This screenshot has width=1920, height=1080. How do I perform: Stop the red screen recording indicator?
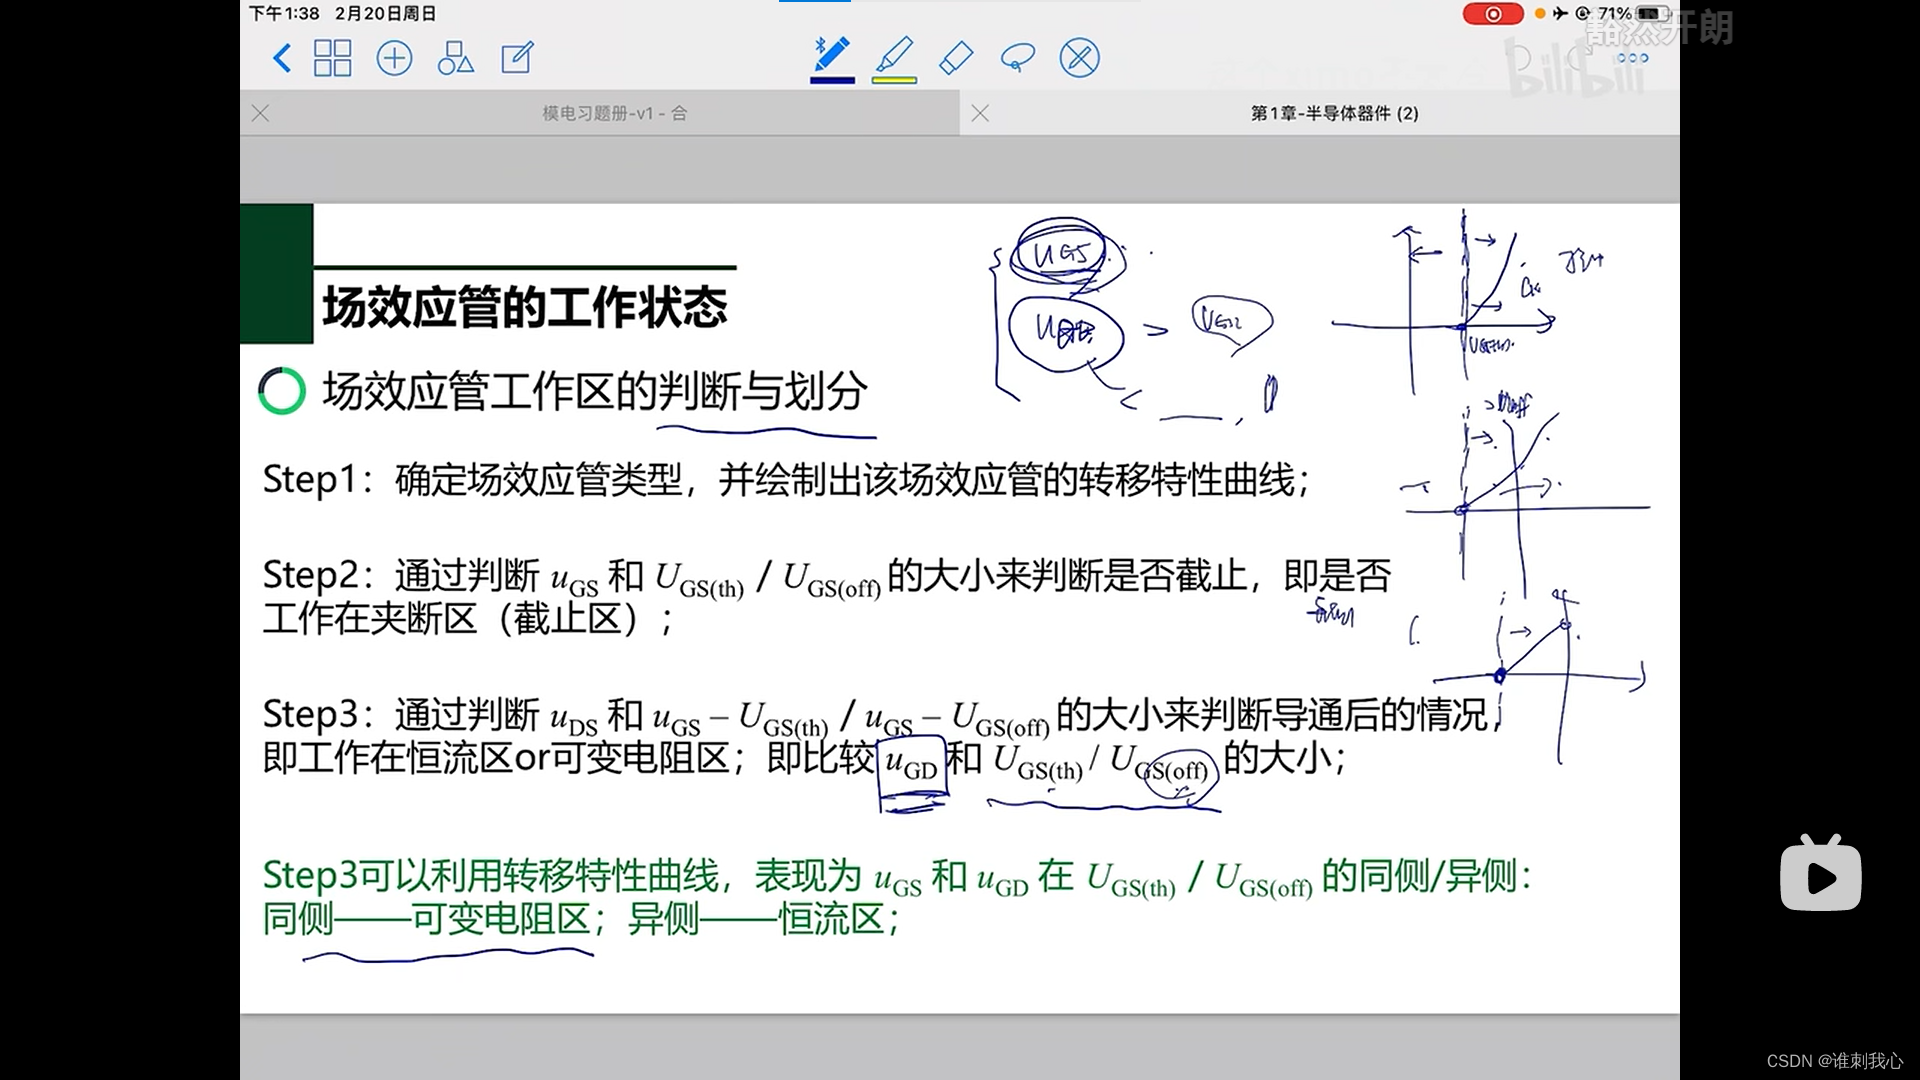[x=1492, y=14]
